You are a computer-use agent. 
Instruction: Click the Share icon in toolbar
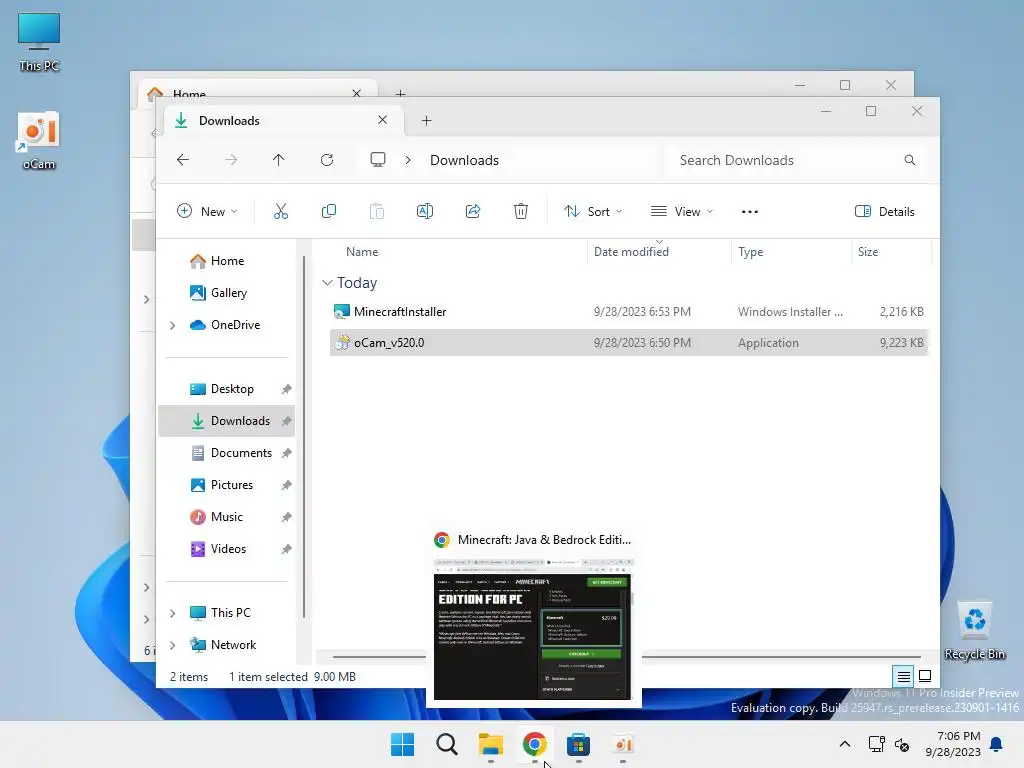coord(473,212)
